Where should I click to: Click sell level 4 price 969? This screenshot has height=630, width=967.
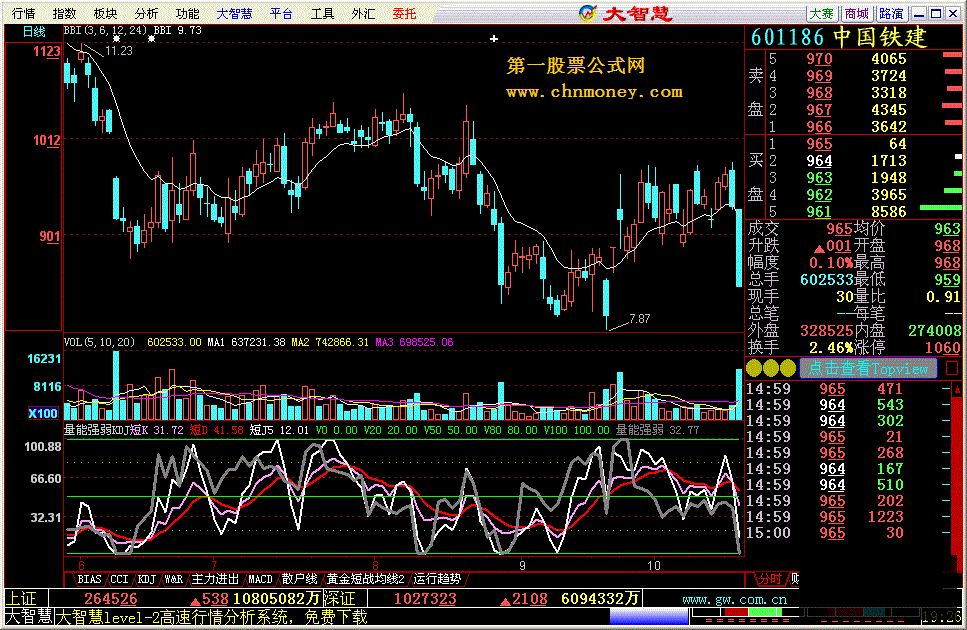[x=819, y=76]
